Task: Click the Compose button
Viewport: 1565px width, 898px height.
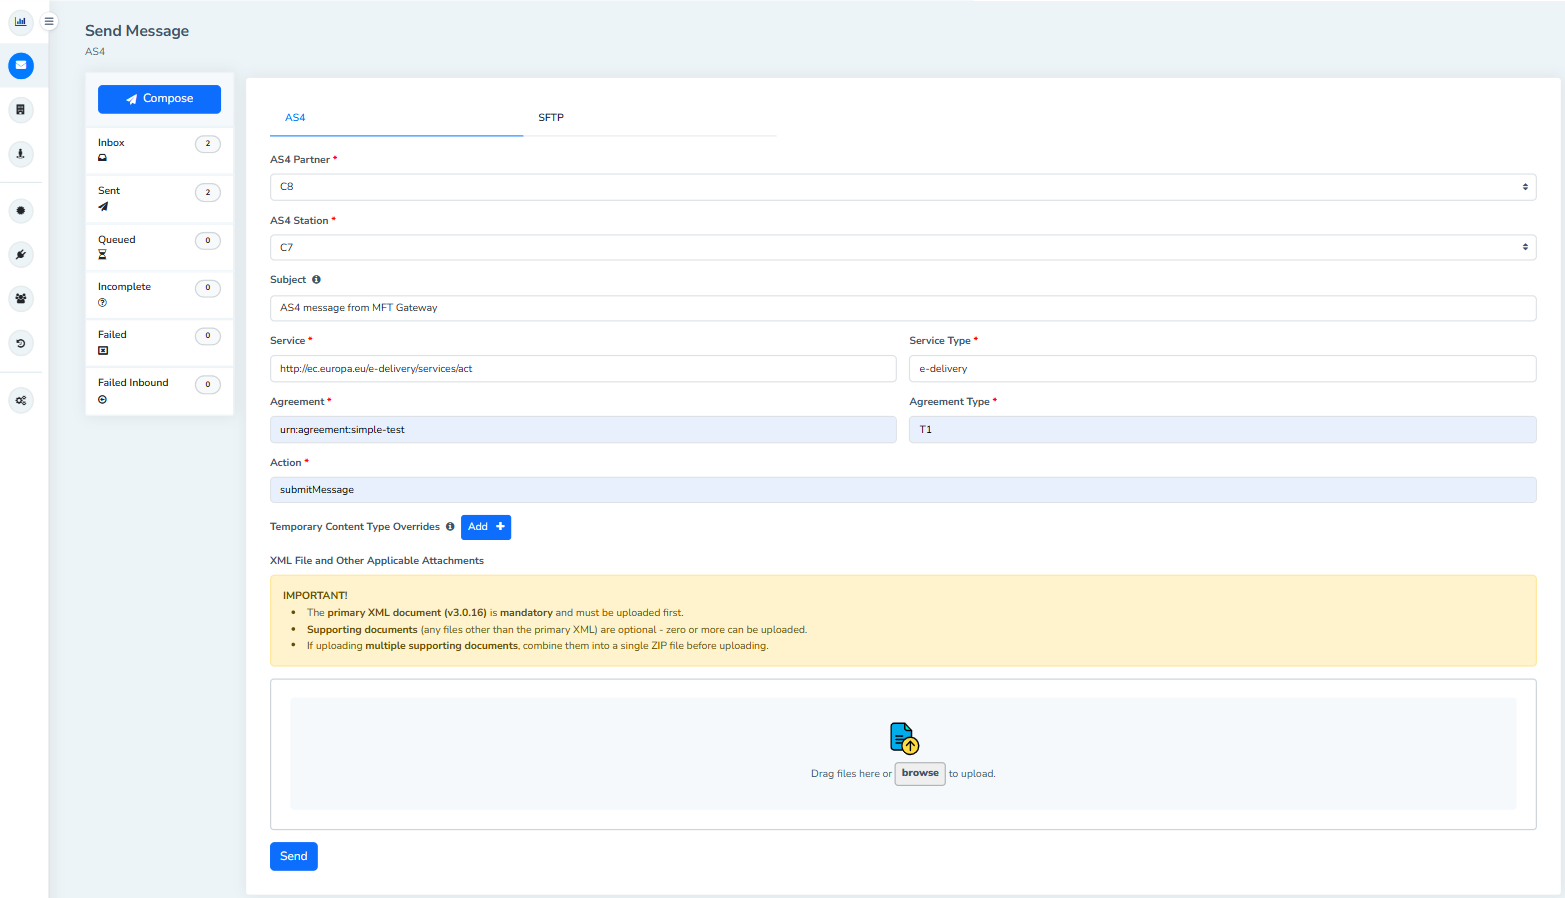Action: click(159, 99)
